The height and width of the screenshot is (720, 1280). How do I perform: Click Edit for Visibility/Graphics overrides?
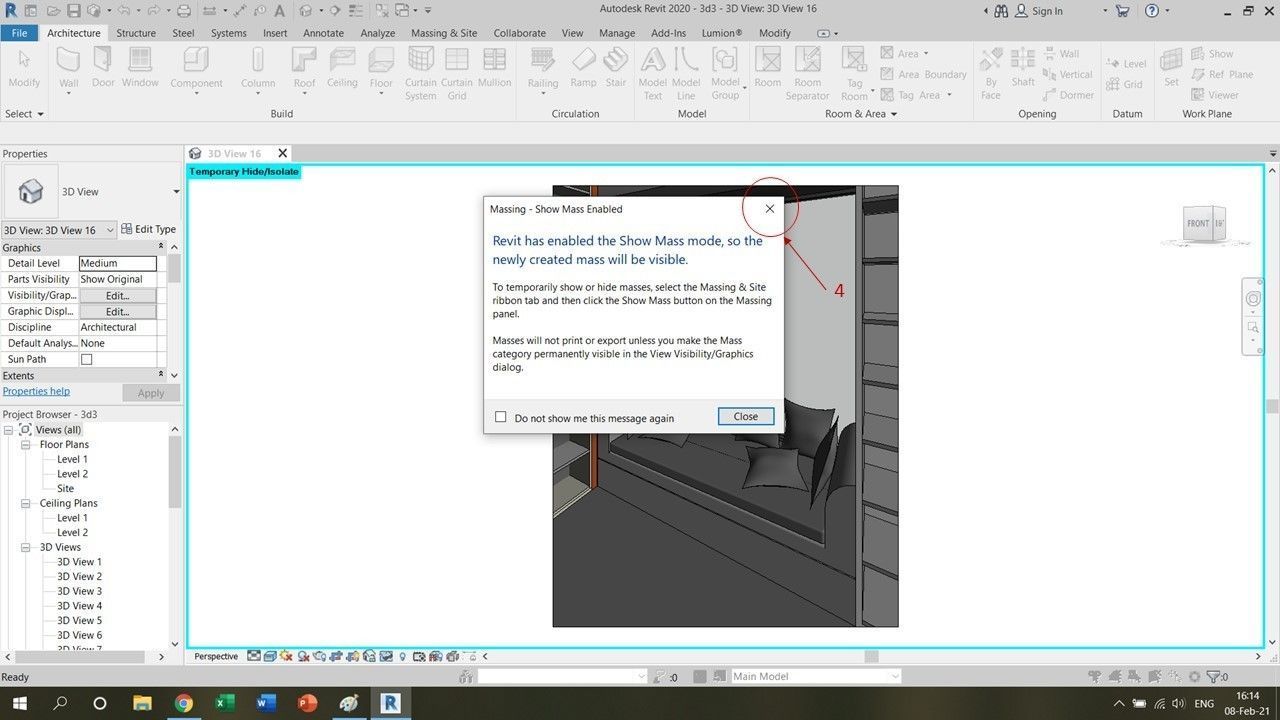coord(118,296)
